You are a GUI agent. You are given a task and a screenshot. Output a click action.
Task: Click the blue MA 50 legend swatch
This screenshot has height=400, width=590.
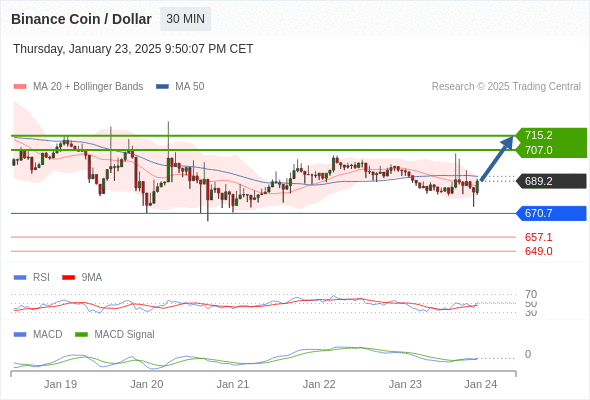point(162,87)
